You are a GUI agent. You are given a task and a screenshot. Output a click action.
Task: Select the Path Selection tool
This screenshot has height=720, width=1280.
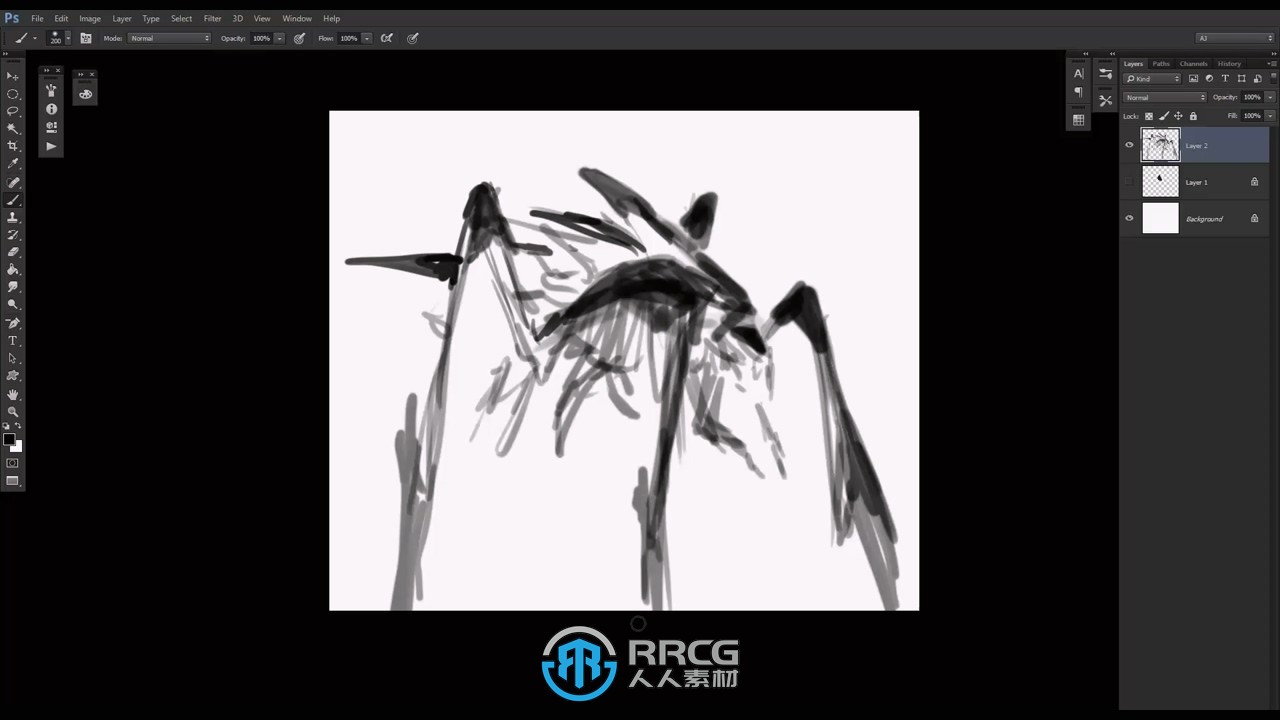pyautogui.click(x=13, y=359)
